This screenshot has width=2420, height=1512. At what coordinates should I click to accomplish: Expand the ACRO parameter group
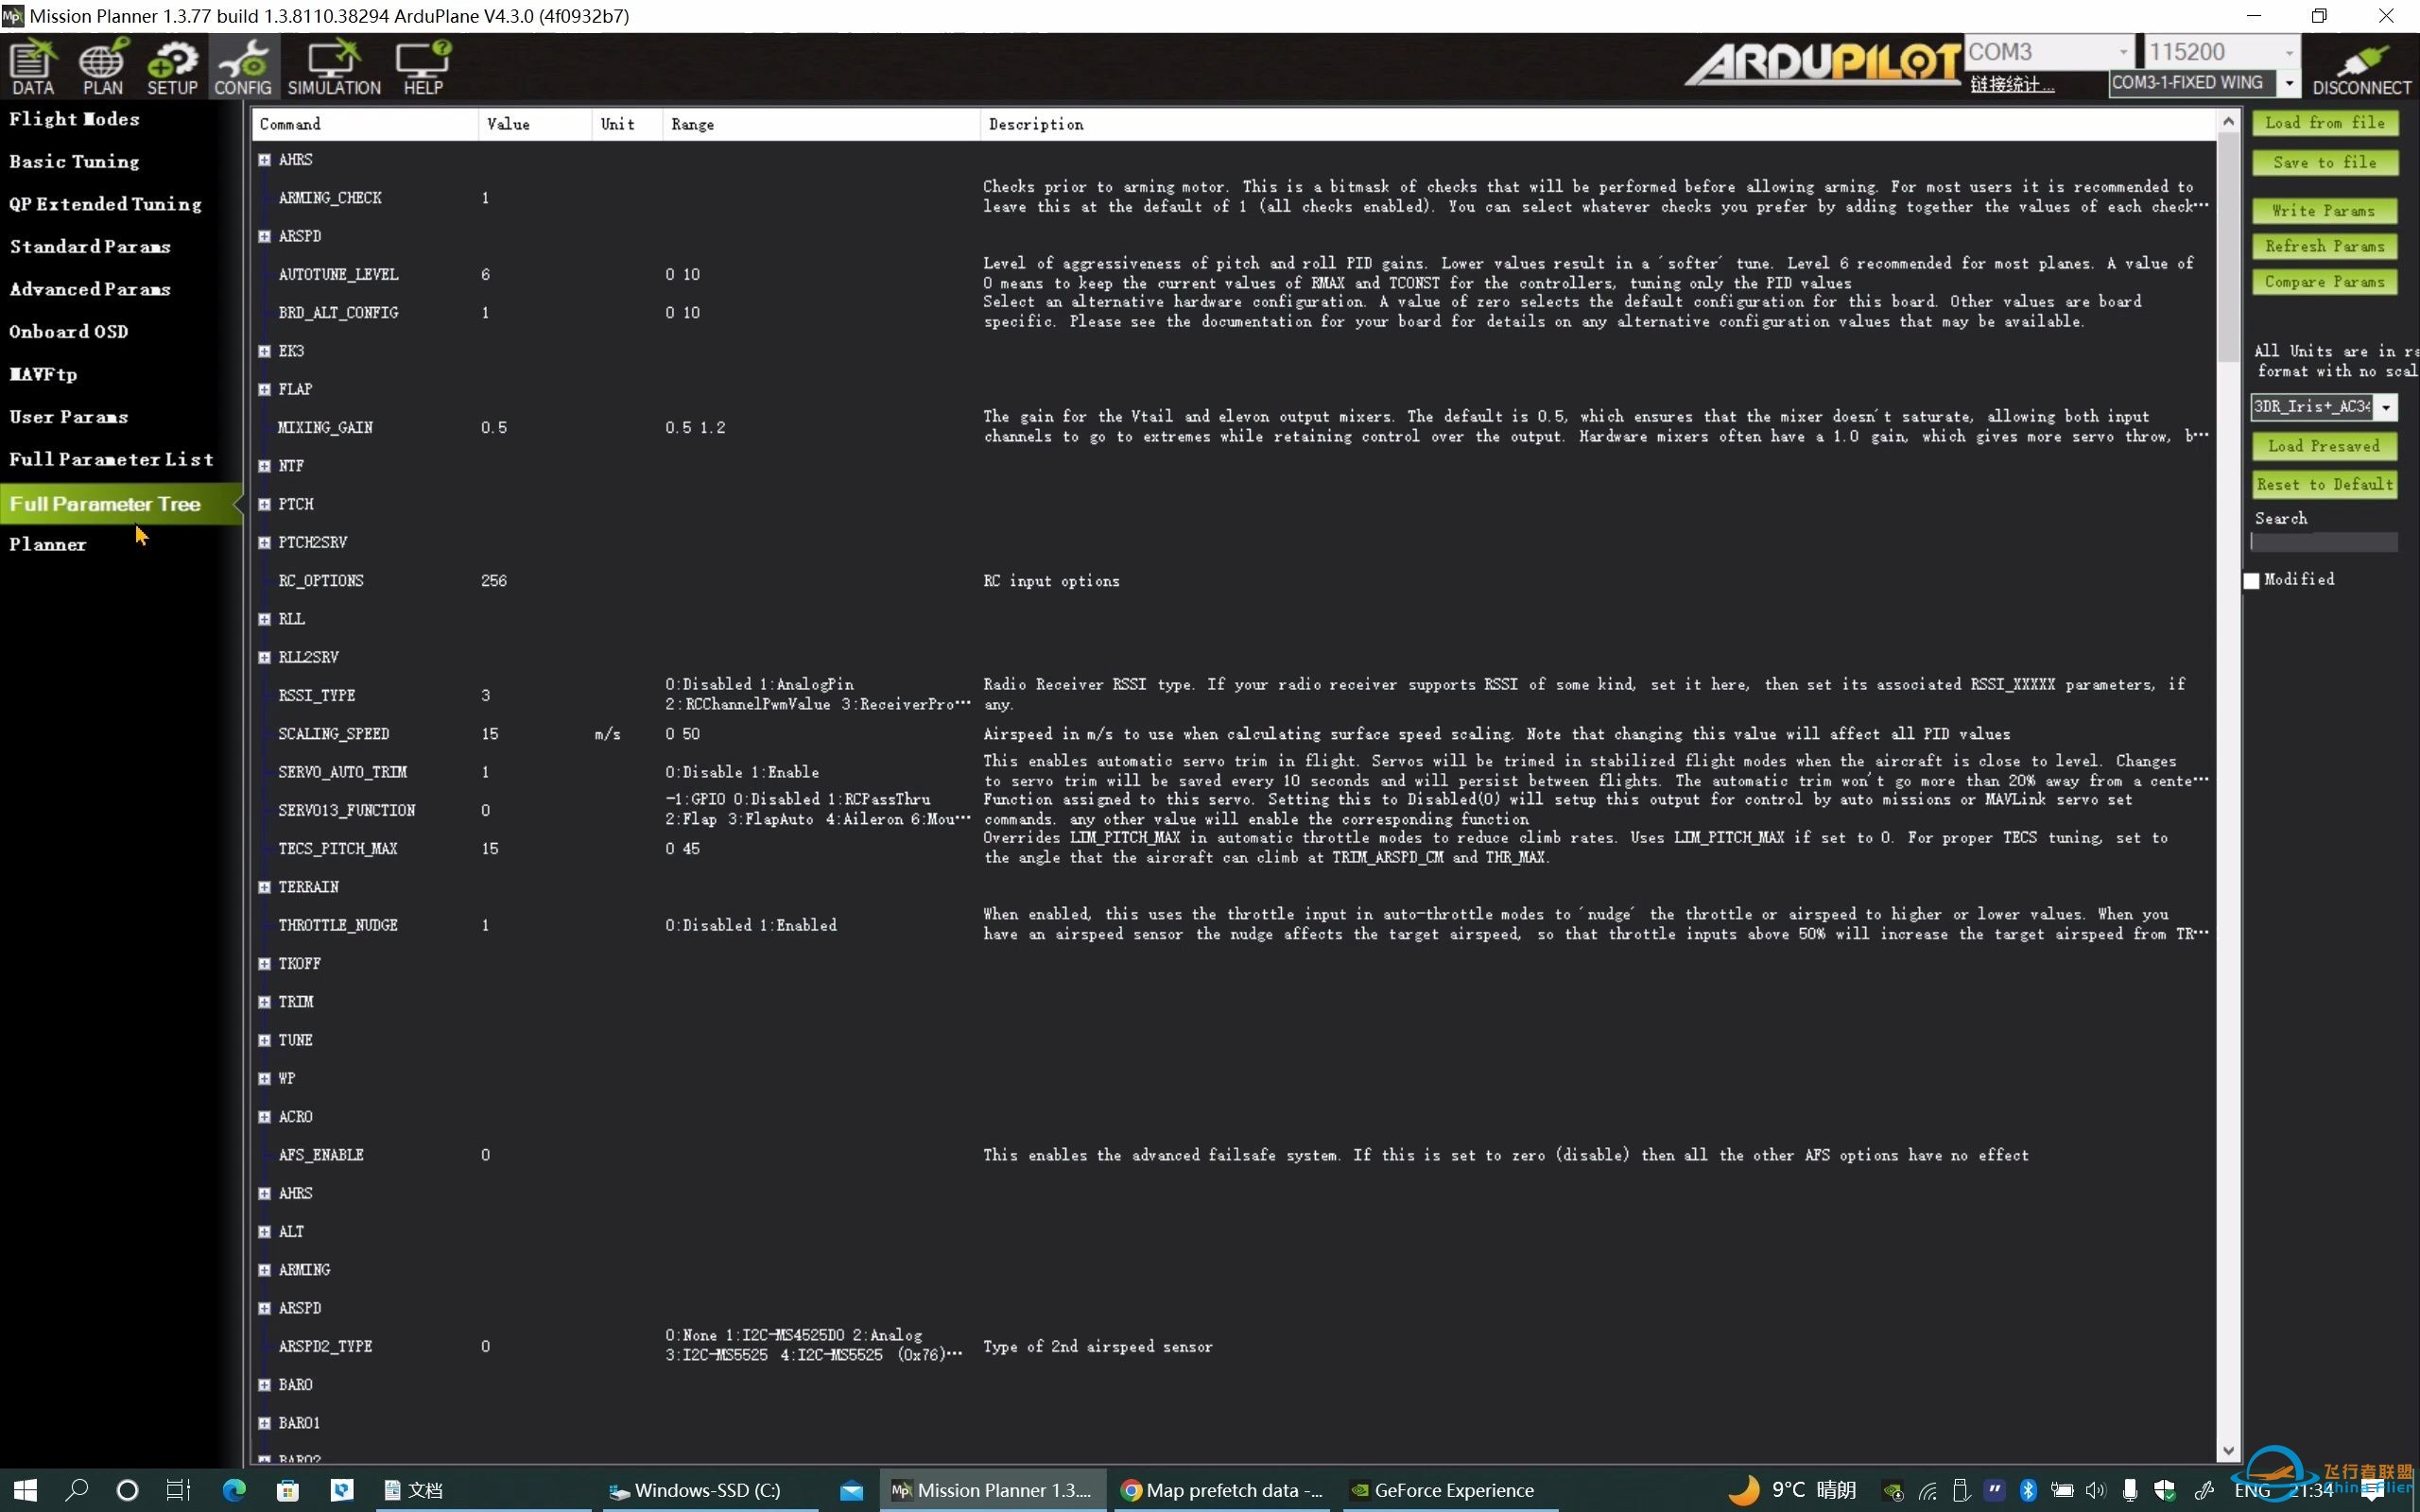pos(264,1116)
